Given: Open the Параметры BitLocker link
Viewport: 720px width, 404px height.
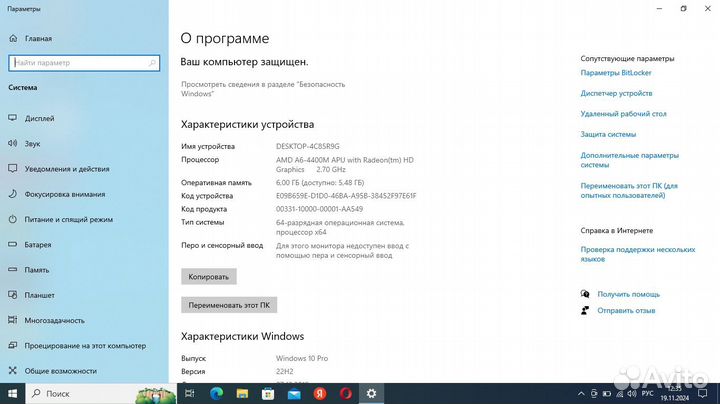Looking at the screenshot, I should tap(616, 73).
